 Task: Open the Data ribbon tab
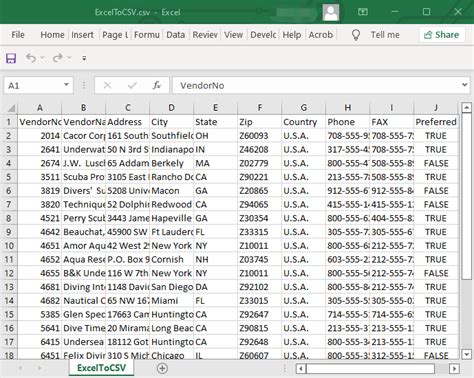[x=176, y=35]
